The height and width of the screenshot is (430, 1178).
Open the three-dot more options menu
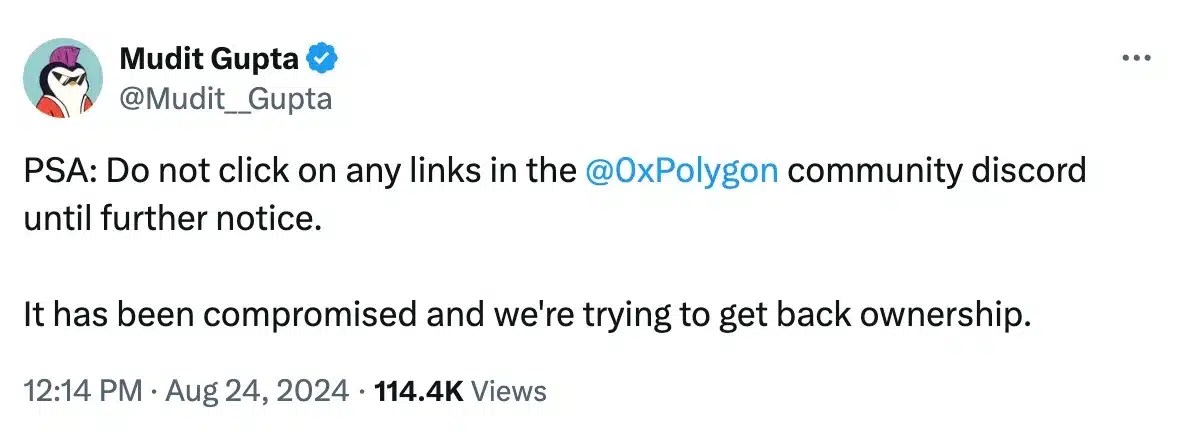coord(1137,58)
